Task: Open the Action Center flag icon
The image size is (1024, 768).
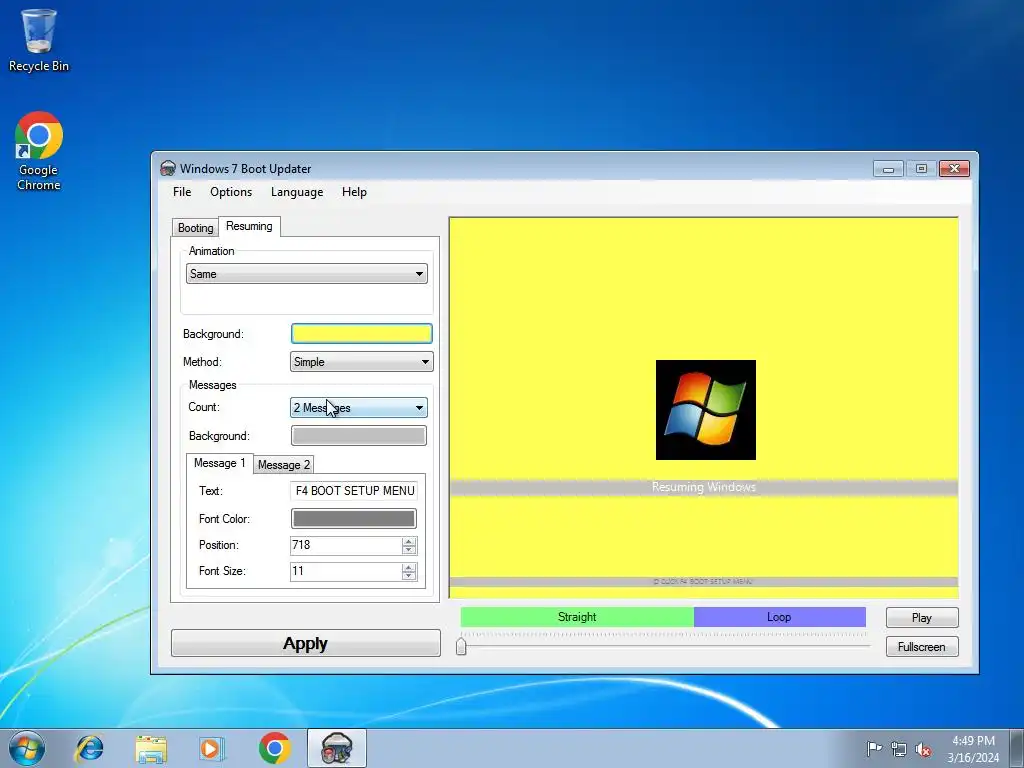Action: coord(874,748)
